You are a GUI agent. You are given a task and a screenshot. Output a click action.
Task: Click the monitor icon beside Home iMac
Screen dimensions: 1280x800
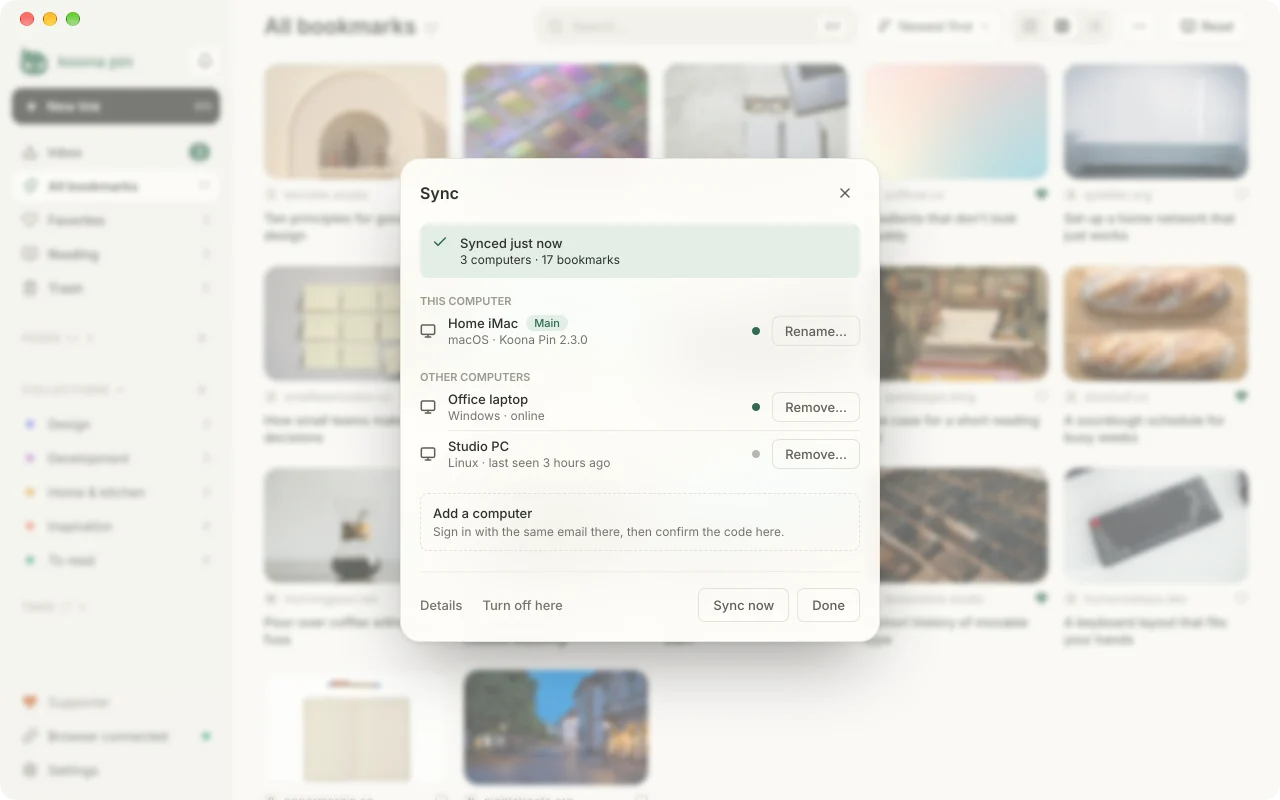point(428,331)
